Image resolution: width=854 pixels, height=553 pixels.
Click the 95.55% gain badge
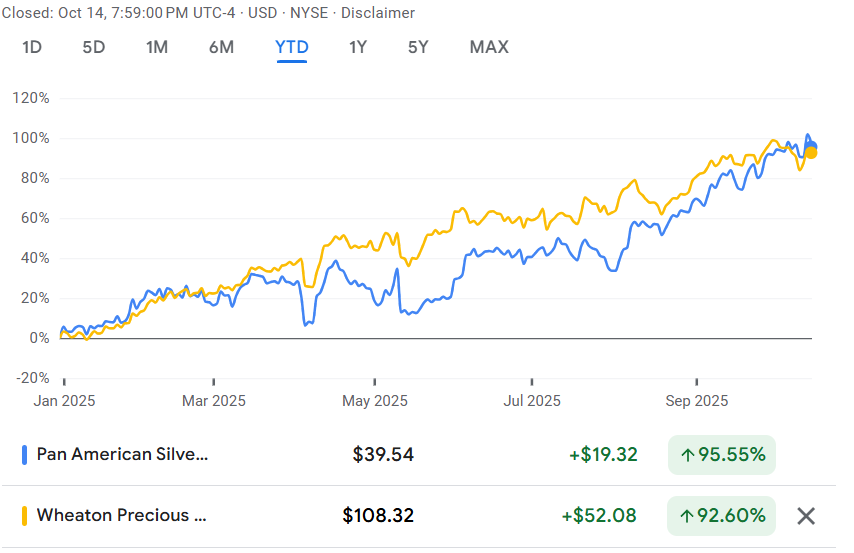point(722,455)
